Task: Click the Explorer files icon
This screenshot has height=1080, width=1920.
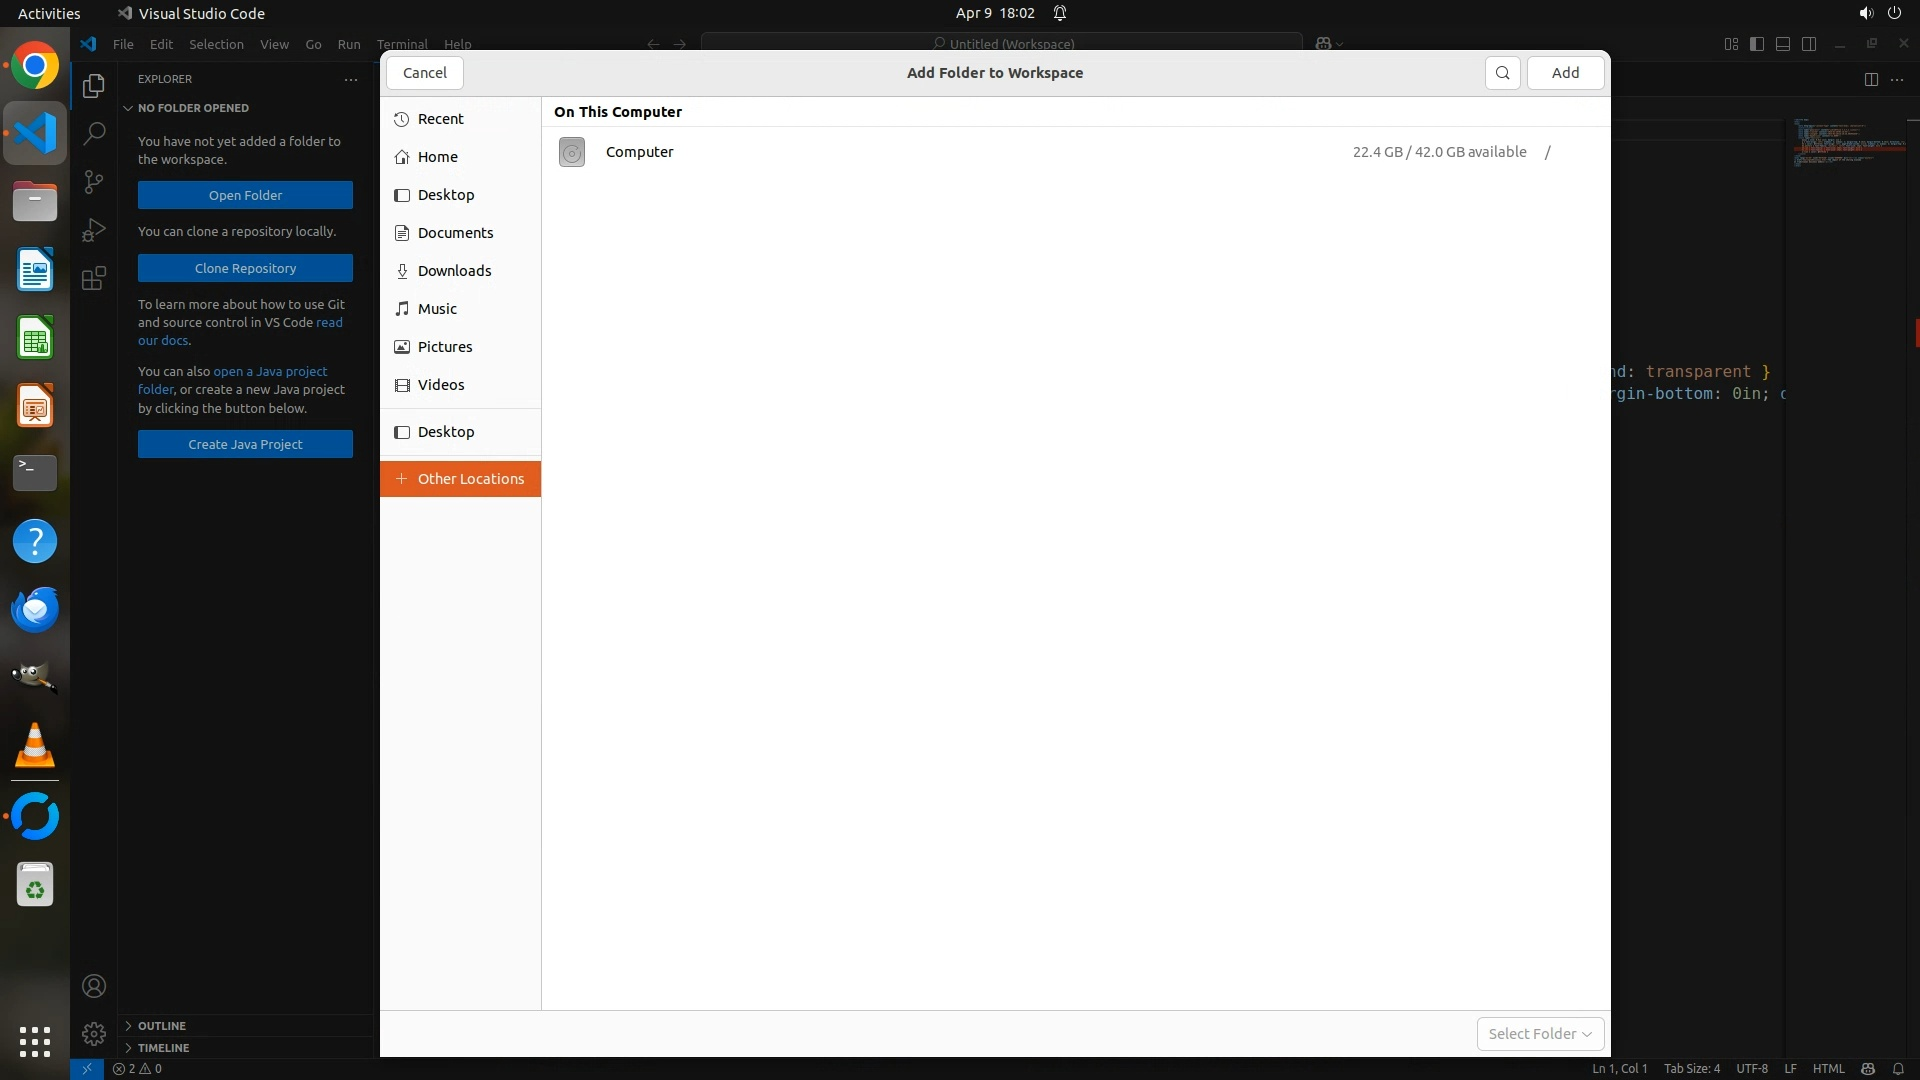Action: click(94, 86)
